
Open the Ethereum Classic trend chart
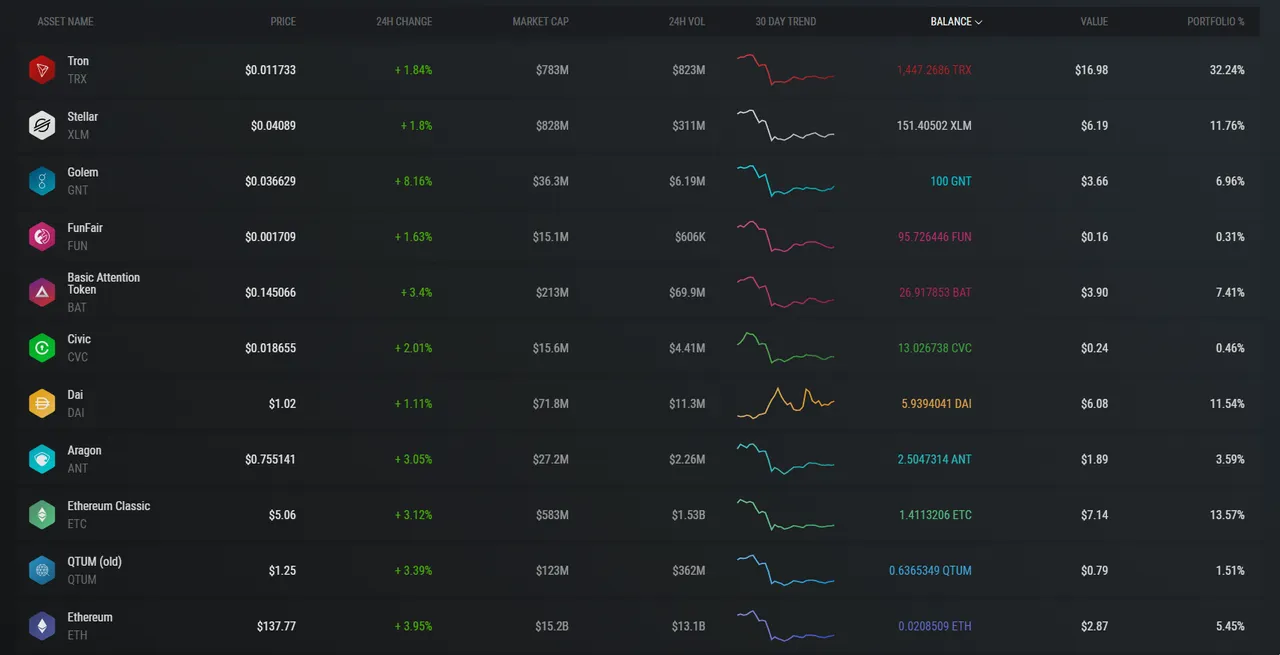tap(785, 515)
